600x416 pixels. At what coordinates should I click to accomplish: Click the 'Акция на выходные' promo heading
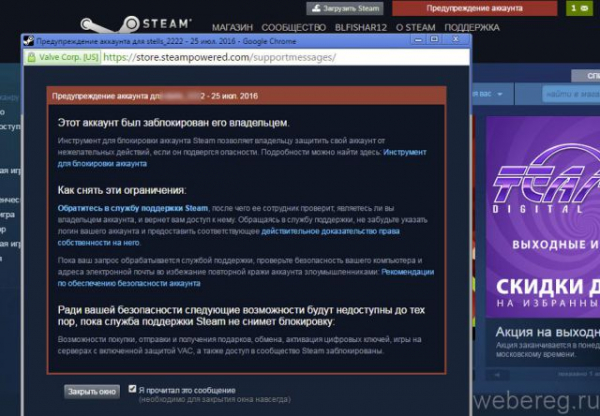548,332
